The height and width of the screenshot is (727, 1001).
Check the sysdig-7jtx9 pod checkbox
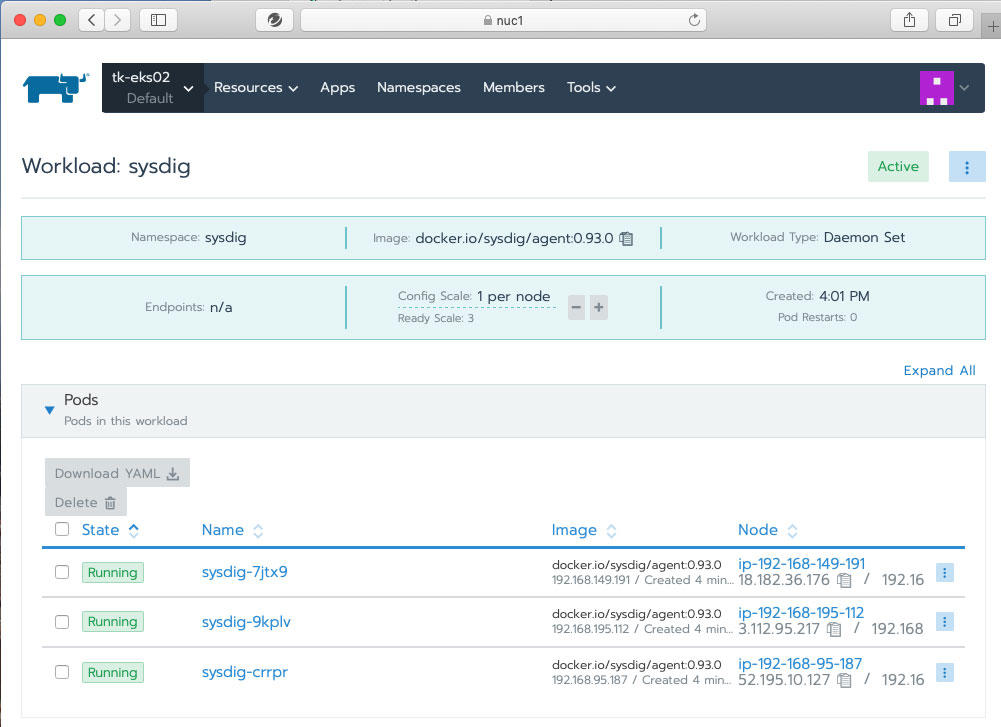coord(62,572)
